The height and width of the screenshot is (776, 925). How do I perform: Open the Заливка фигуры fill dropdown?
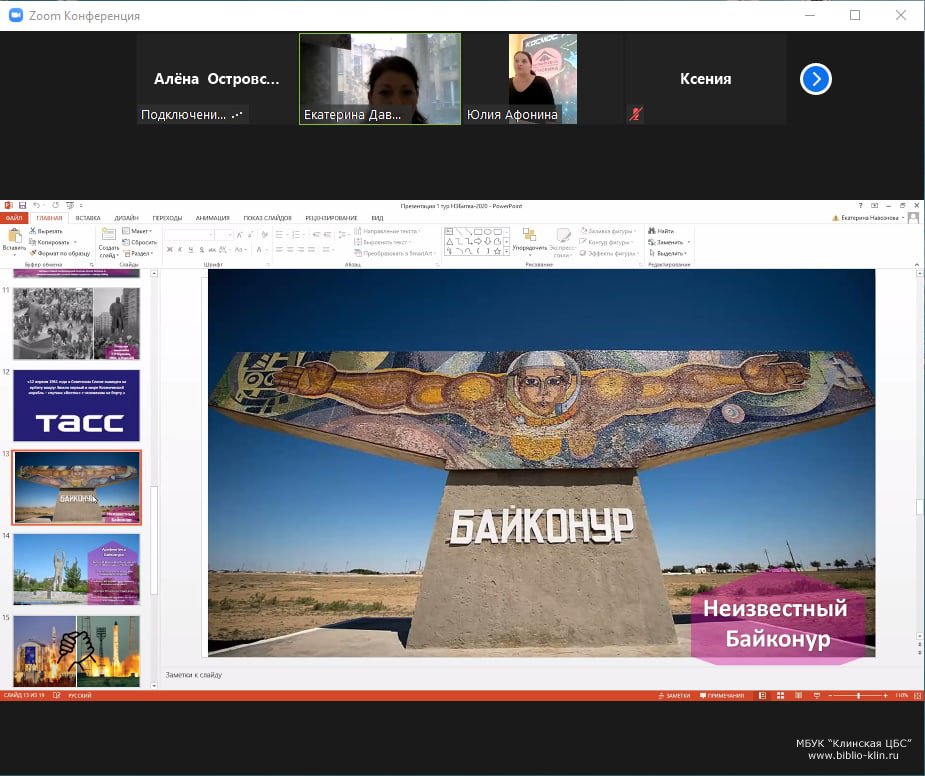point(608,231)
